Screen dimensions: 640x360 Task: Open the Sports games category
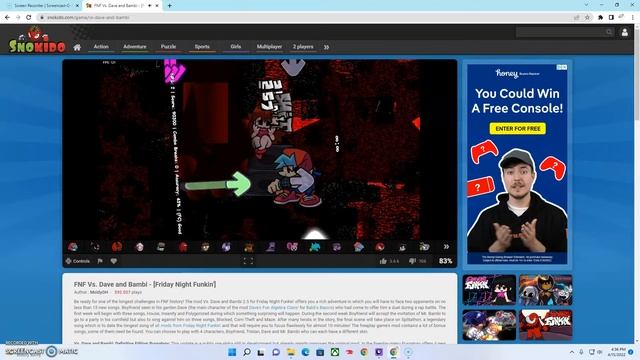tap(202, 47)
